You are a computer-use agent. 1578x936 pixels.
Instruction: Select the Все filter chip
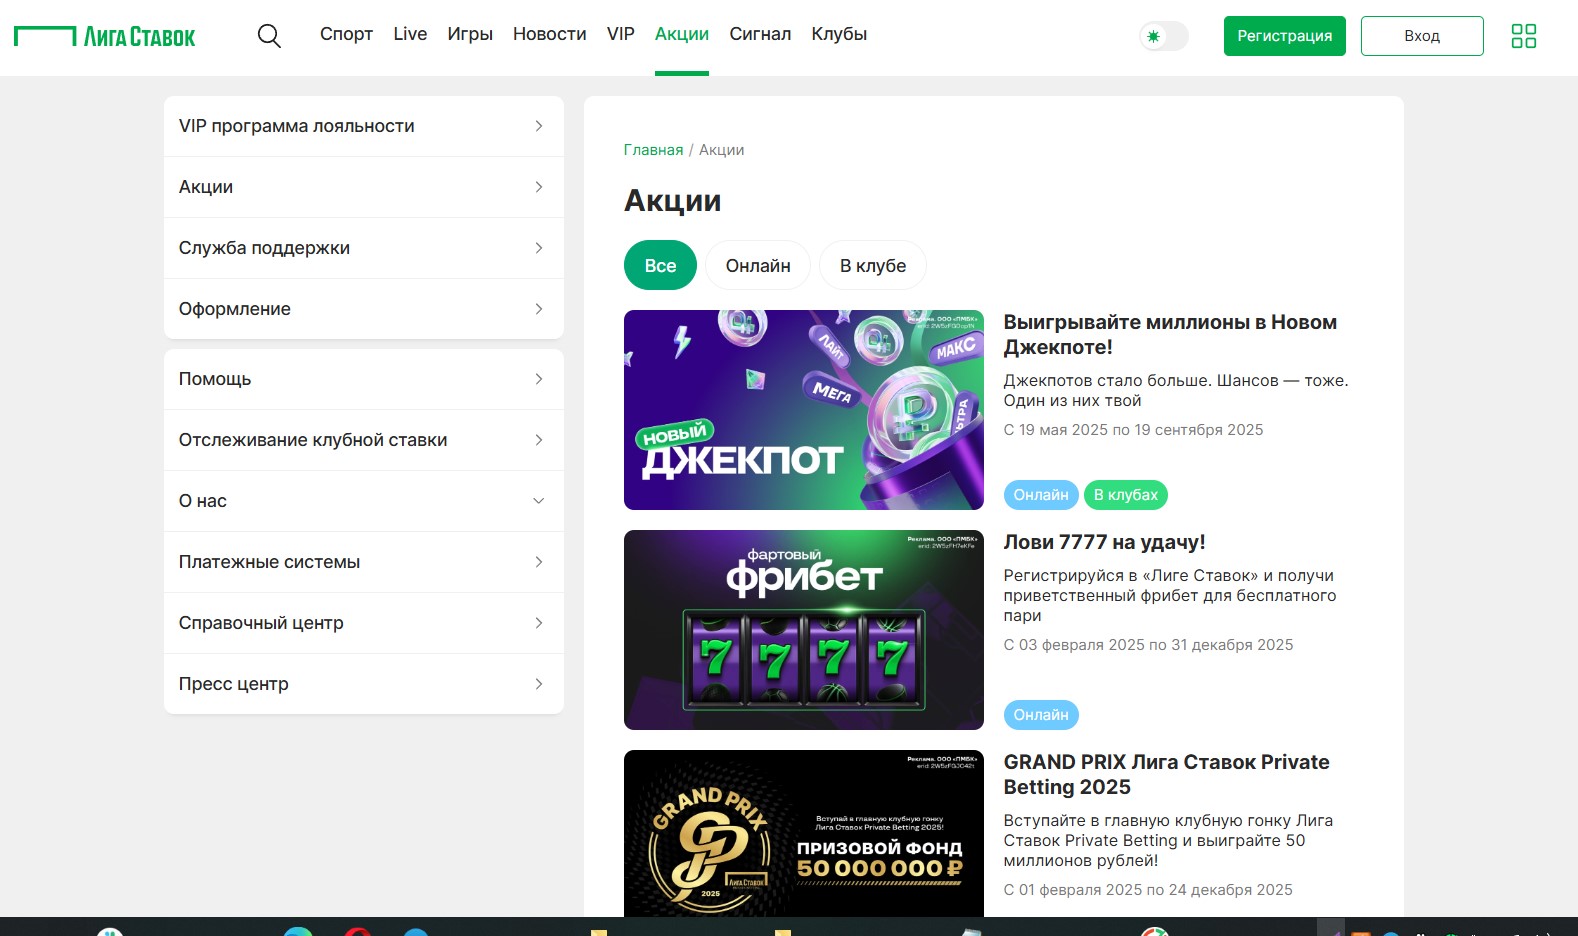pos(660,265)
